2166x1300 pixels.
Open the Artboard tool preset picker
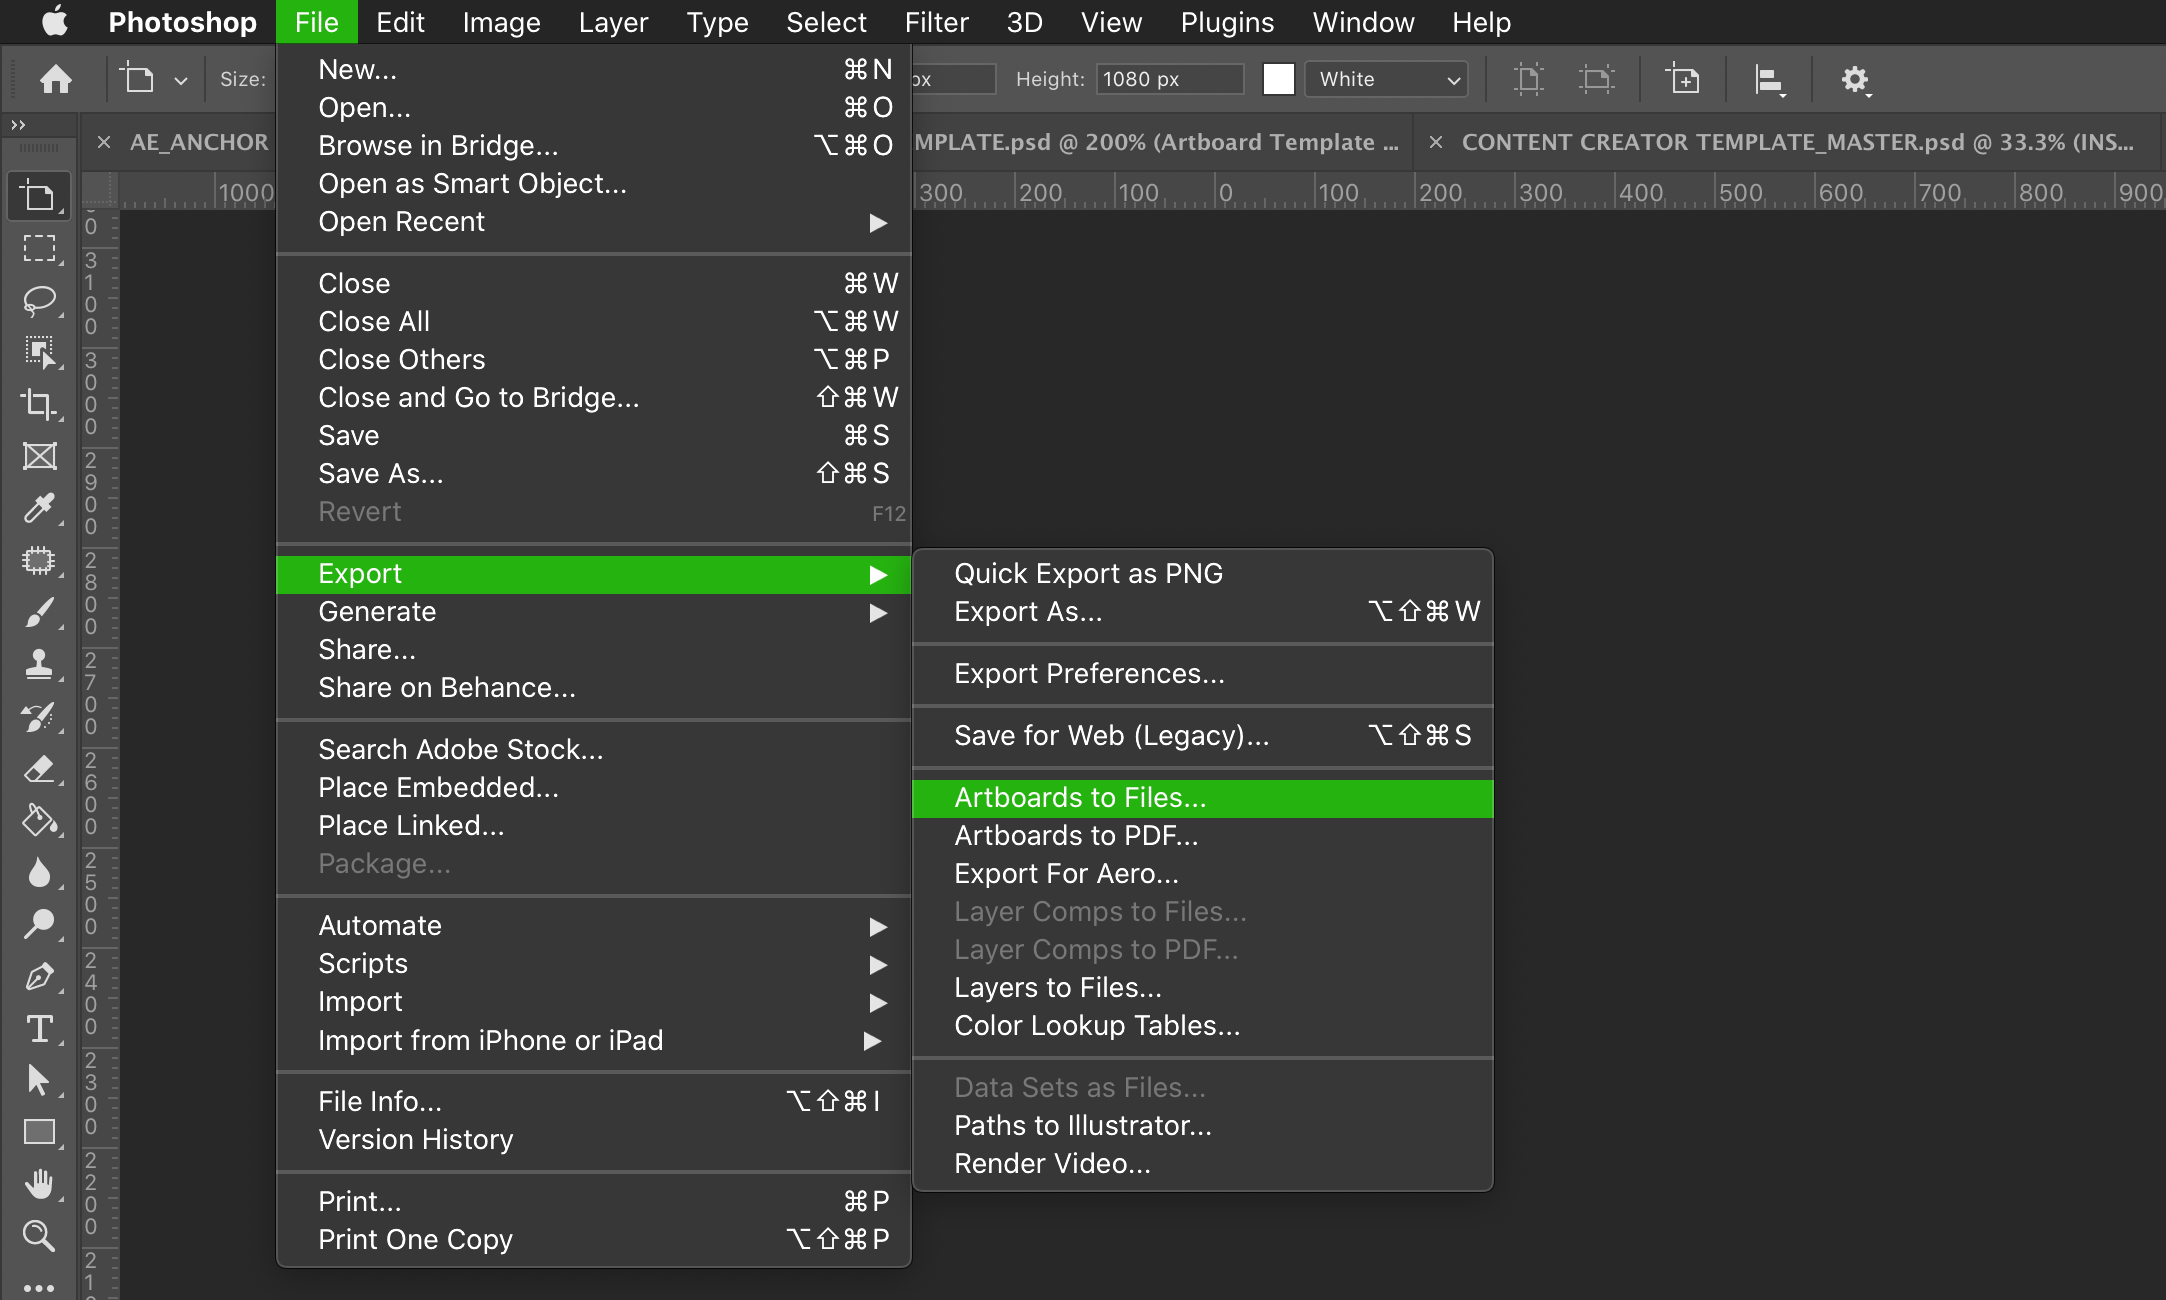153,79
